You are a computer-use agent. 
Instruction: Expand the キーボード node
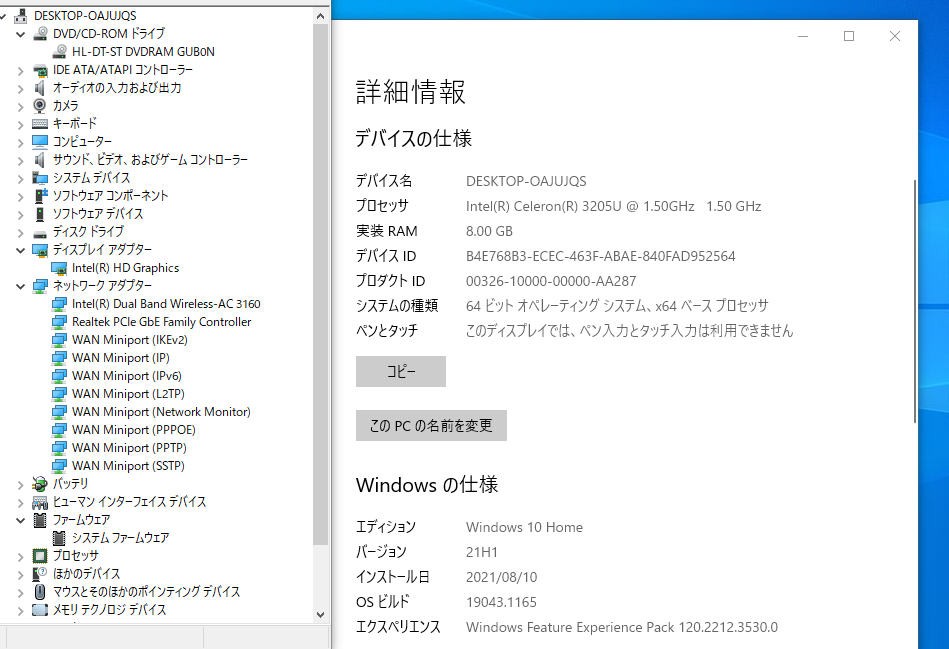tap(21, 125)
